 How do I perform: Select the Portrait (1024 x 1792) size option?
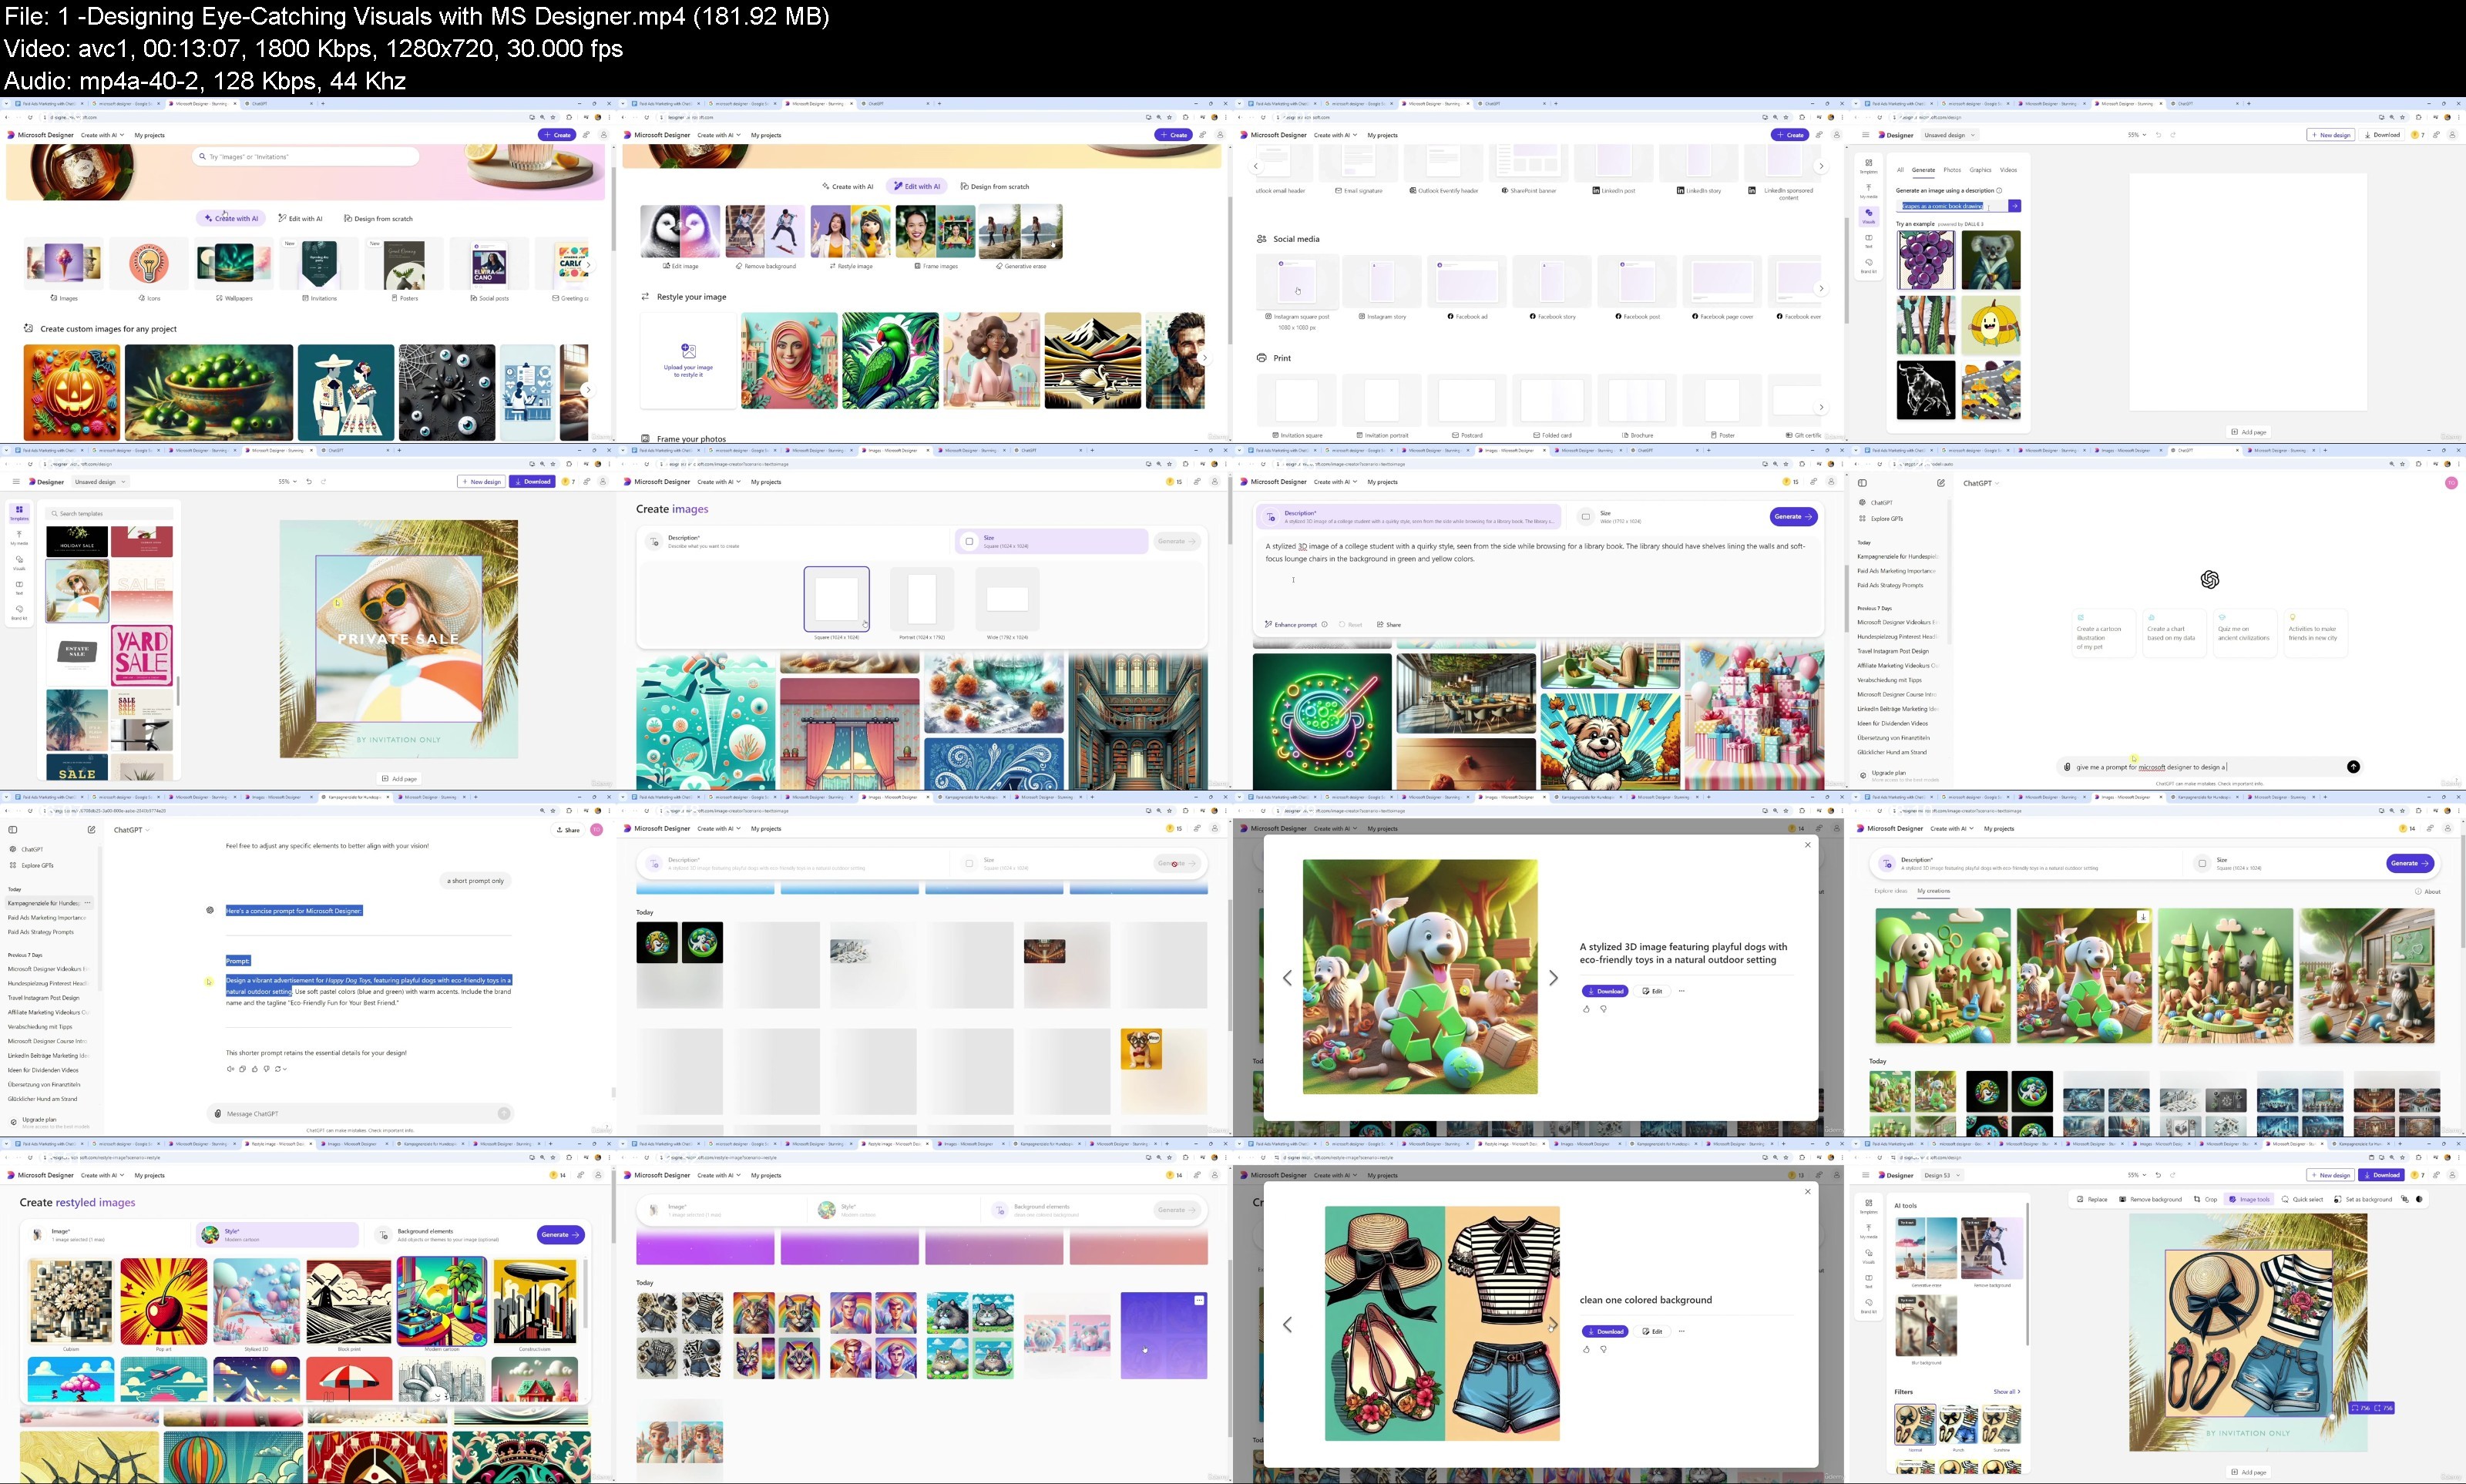click(921, 599)
